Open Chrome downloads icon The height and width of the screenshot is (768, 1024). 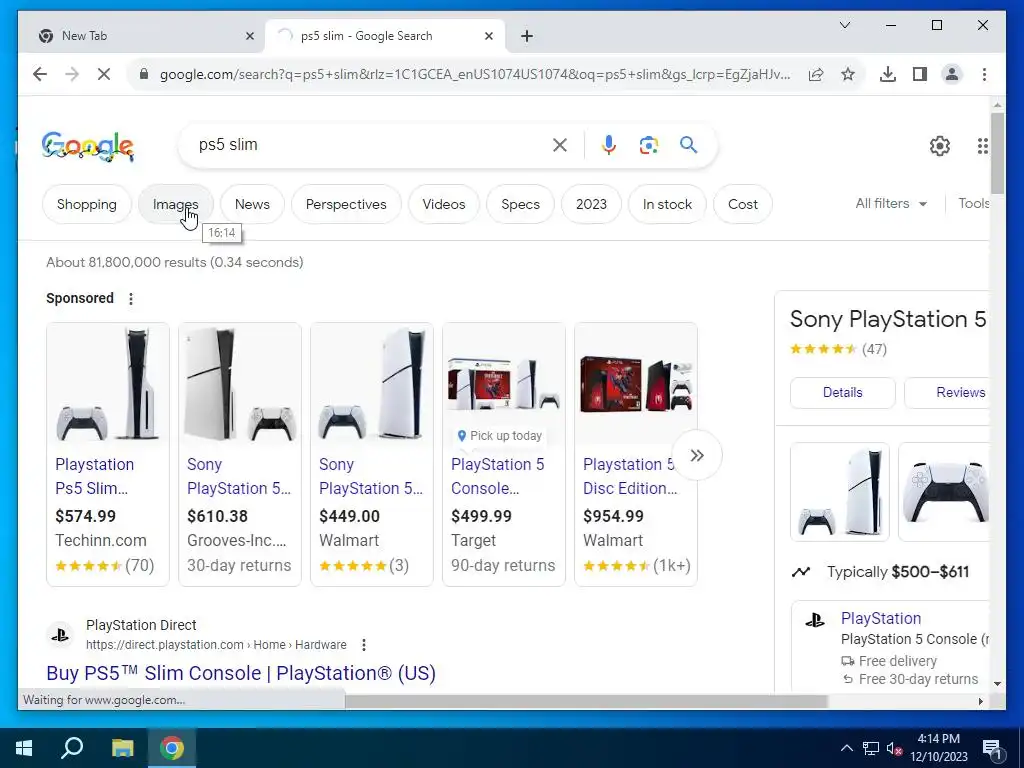pyautogui.click(x=888, y=74)
